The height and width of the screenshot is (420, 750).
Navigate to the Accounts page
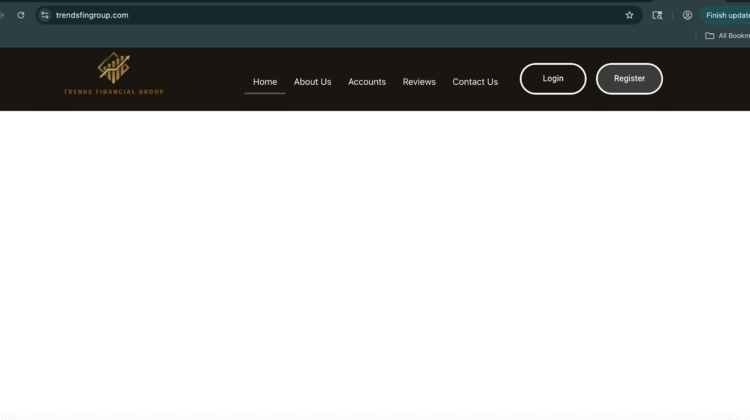click(x=367, y=82)
